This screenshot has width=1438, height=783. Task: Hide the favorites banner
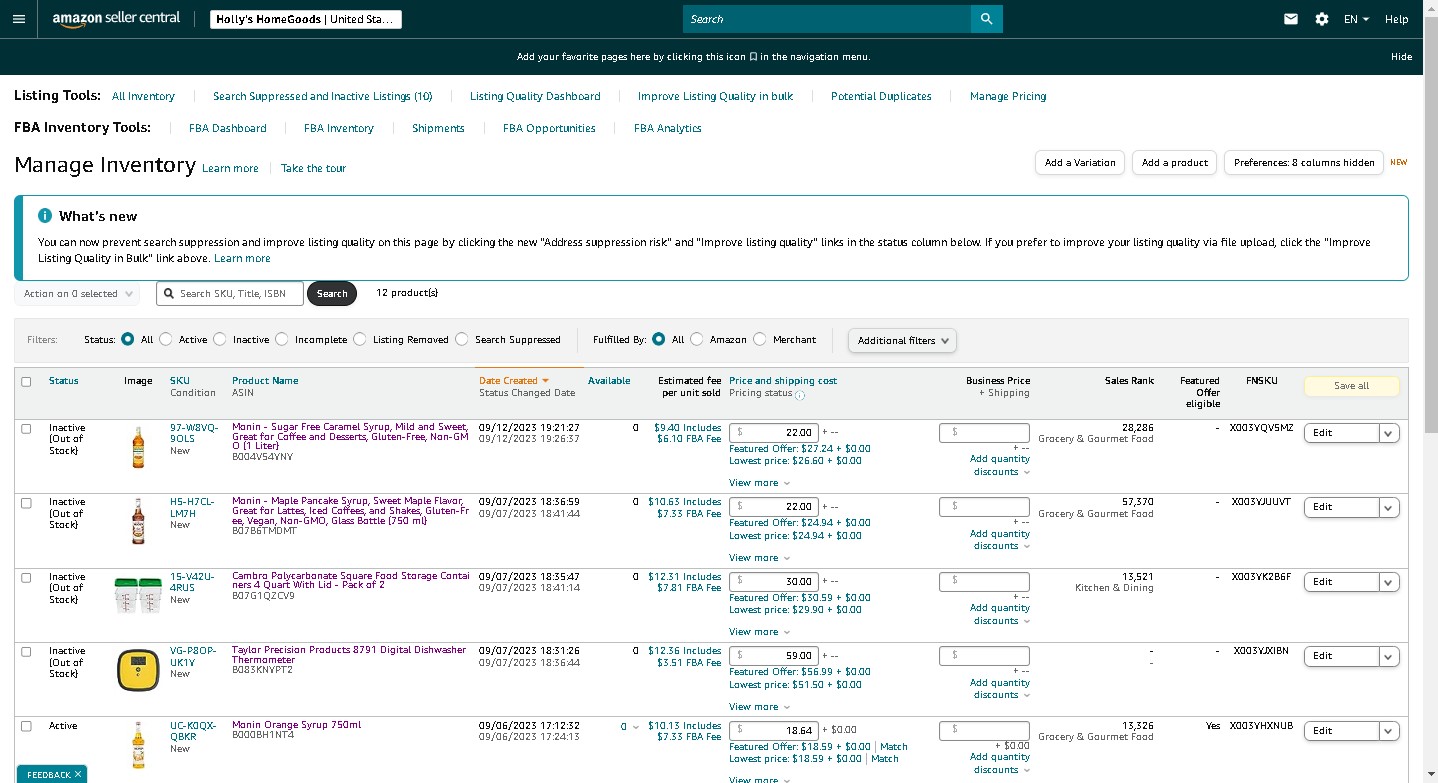(1401, 57)
